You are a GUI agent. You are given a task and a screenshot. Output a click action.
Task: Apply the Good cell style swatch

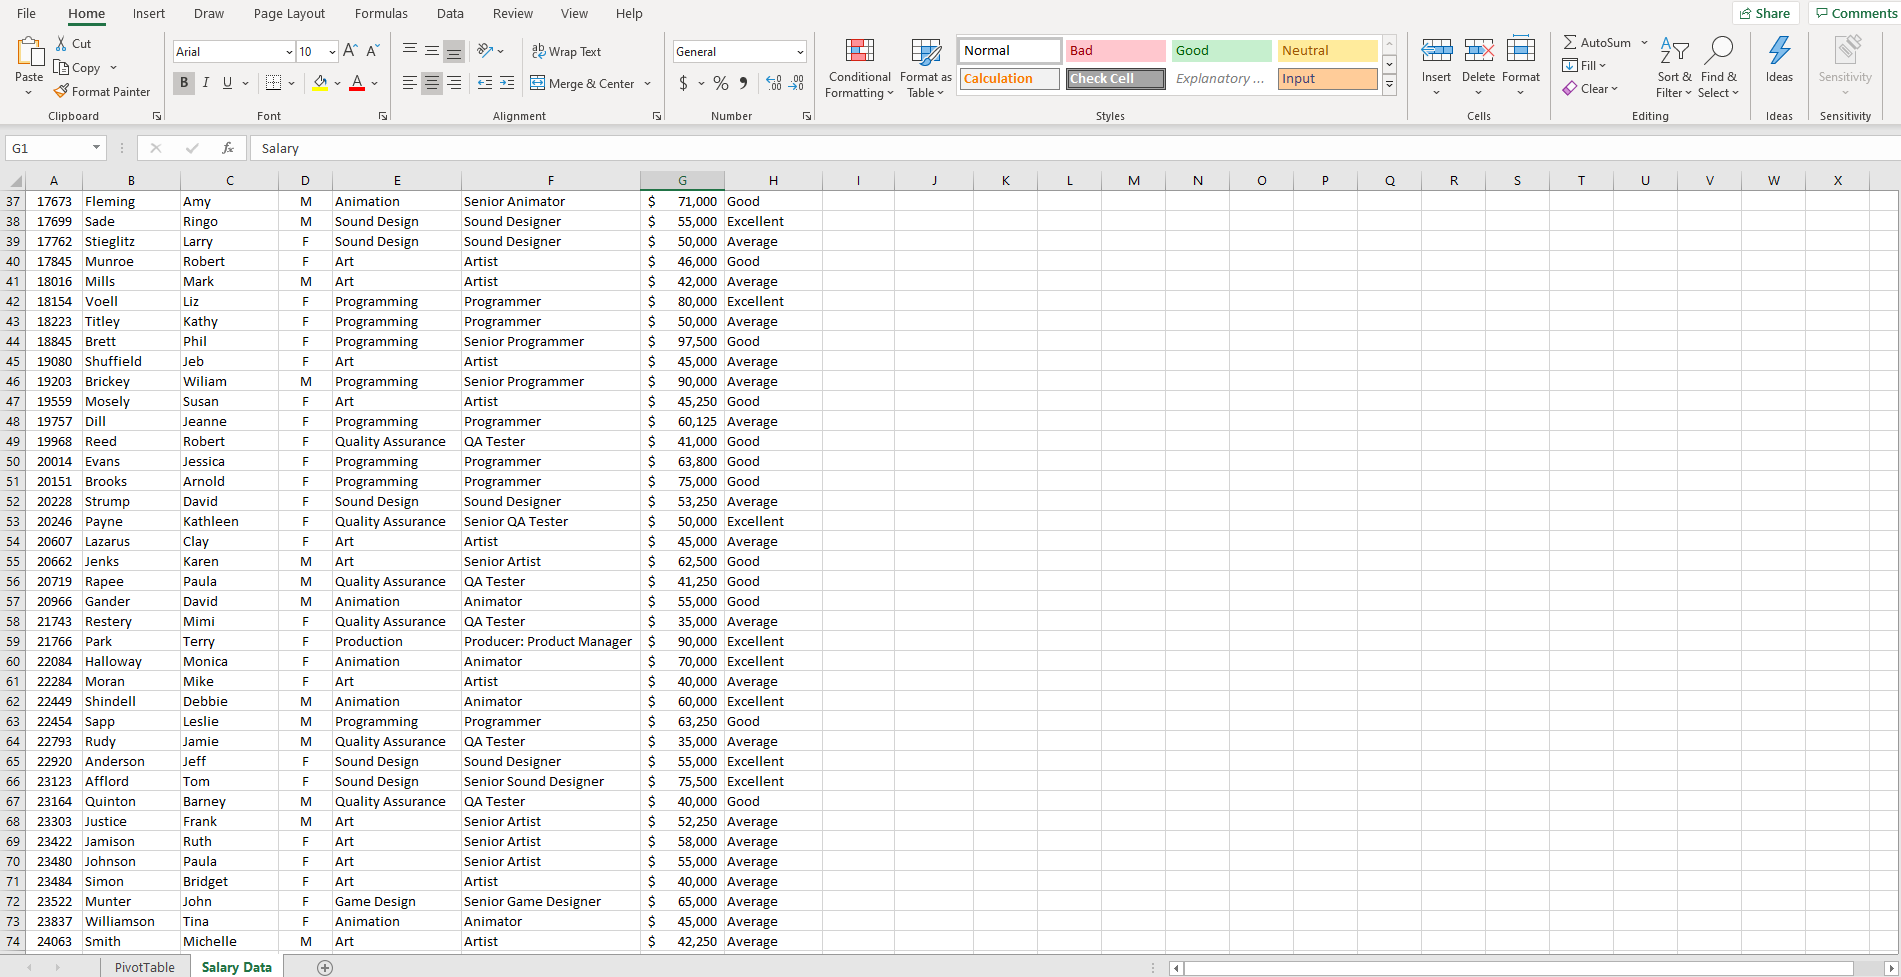pyautogui.click(x=1221, y=50)
